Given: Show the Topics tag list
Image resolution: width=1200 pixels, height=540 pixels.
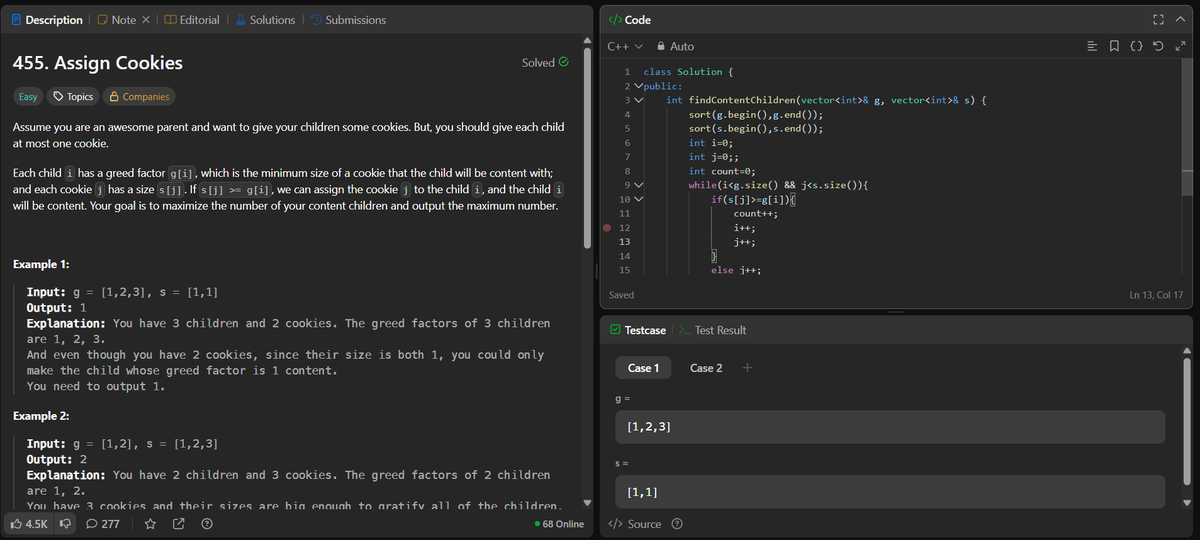Looking at the screenshot, I should [x=73, y=97].
